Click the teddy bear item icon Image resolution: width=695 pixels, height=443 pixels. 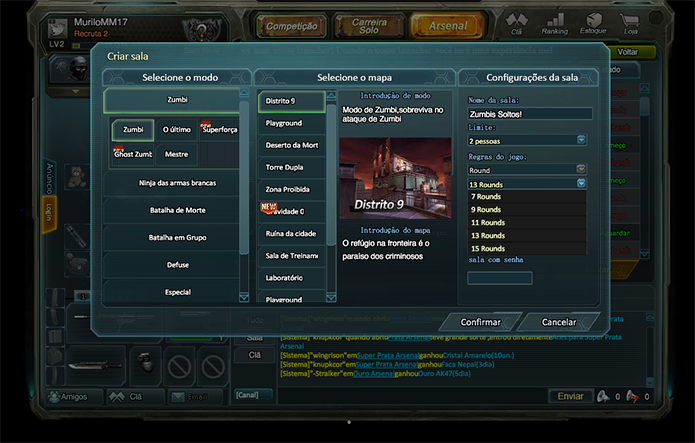77,176
